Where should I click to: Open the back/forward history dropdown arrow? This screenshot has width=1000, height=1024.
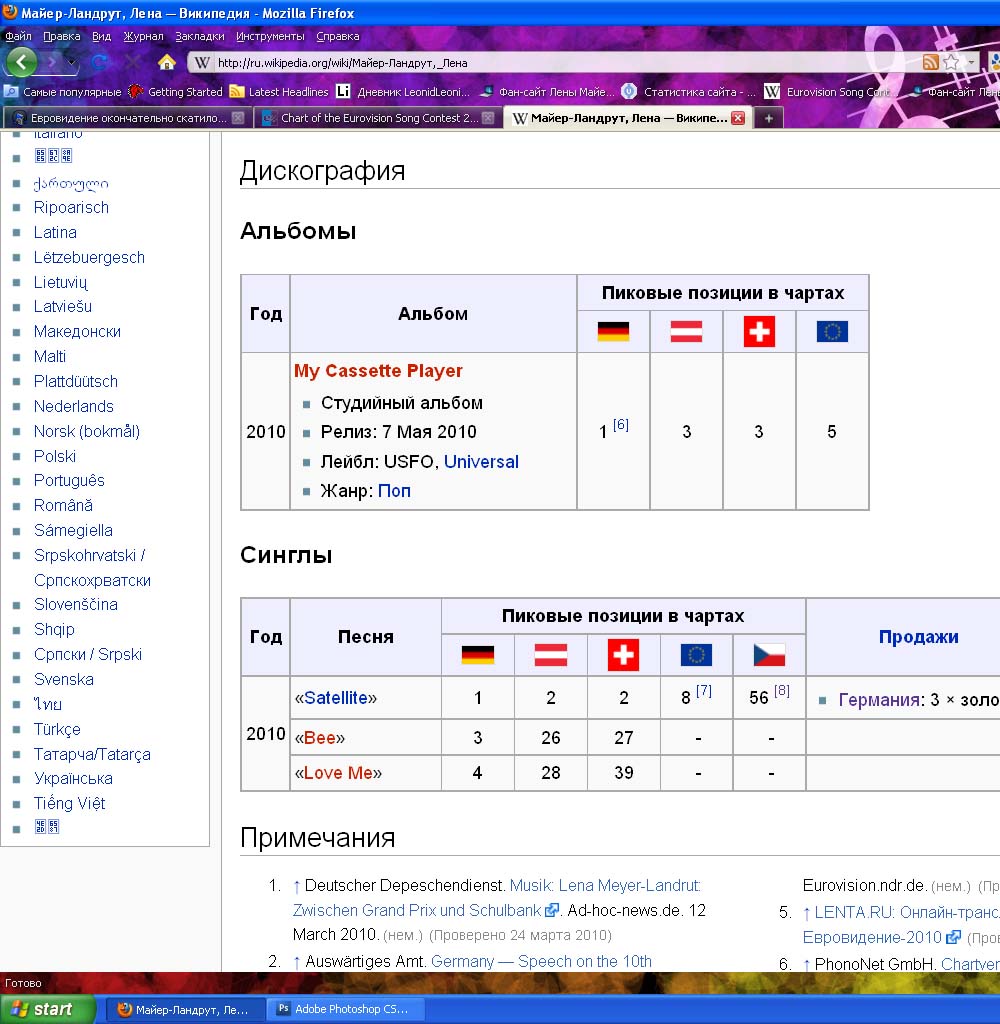tap(72, 62)
